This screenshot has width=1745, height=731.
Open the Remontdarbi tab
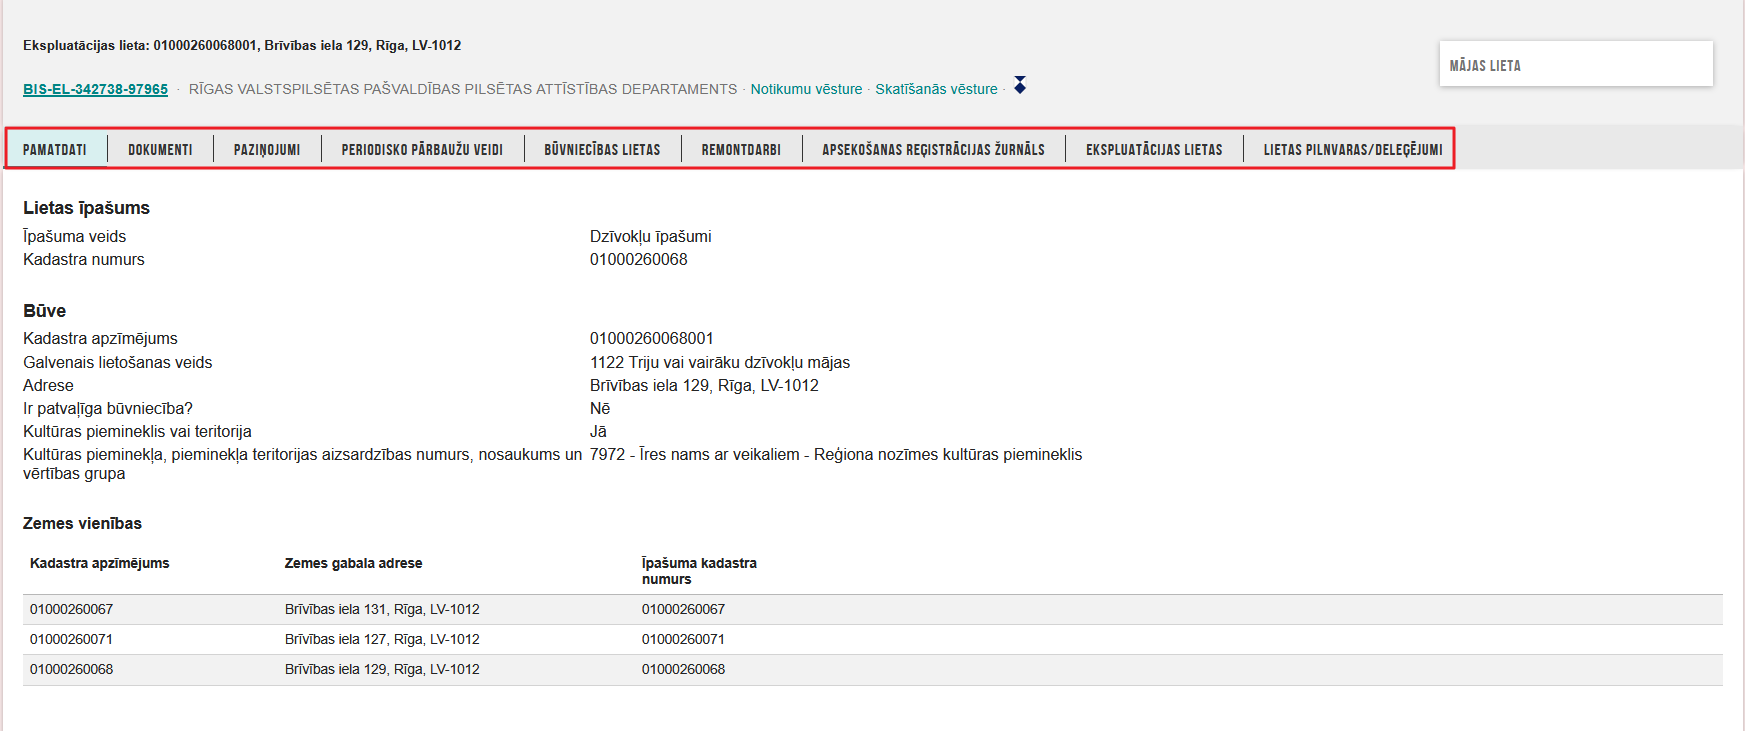pos(741,149)
